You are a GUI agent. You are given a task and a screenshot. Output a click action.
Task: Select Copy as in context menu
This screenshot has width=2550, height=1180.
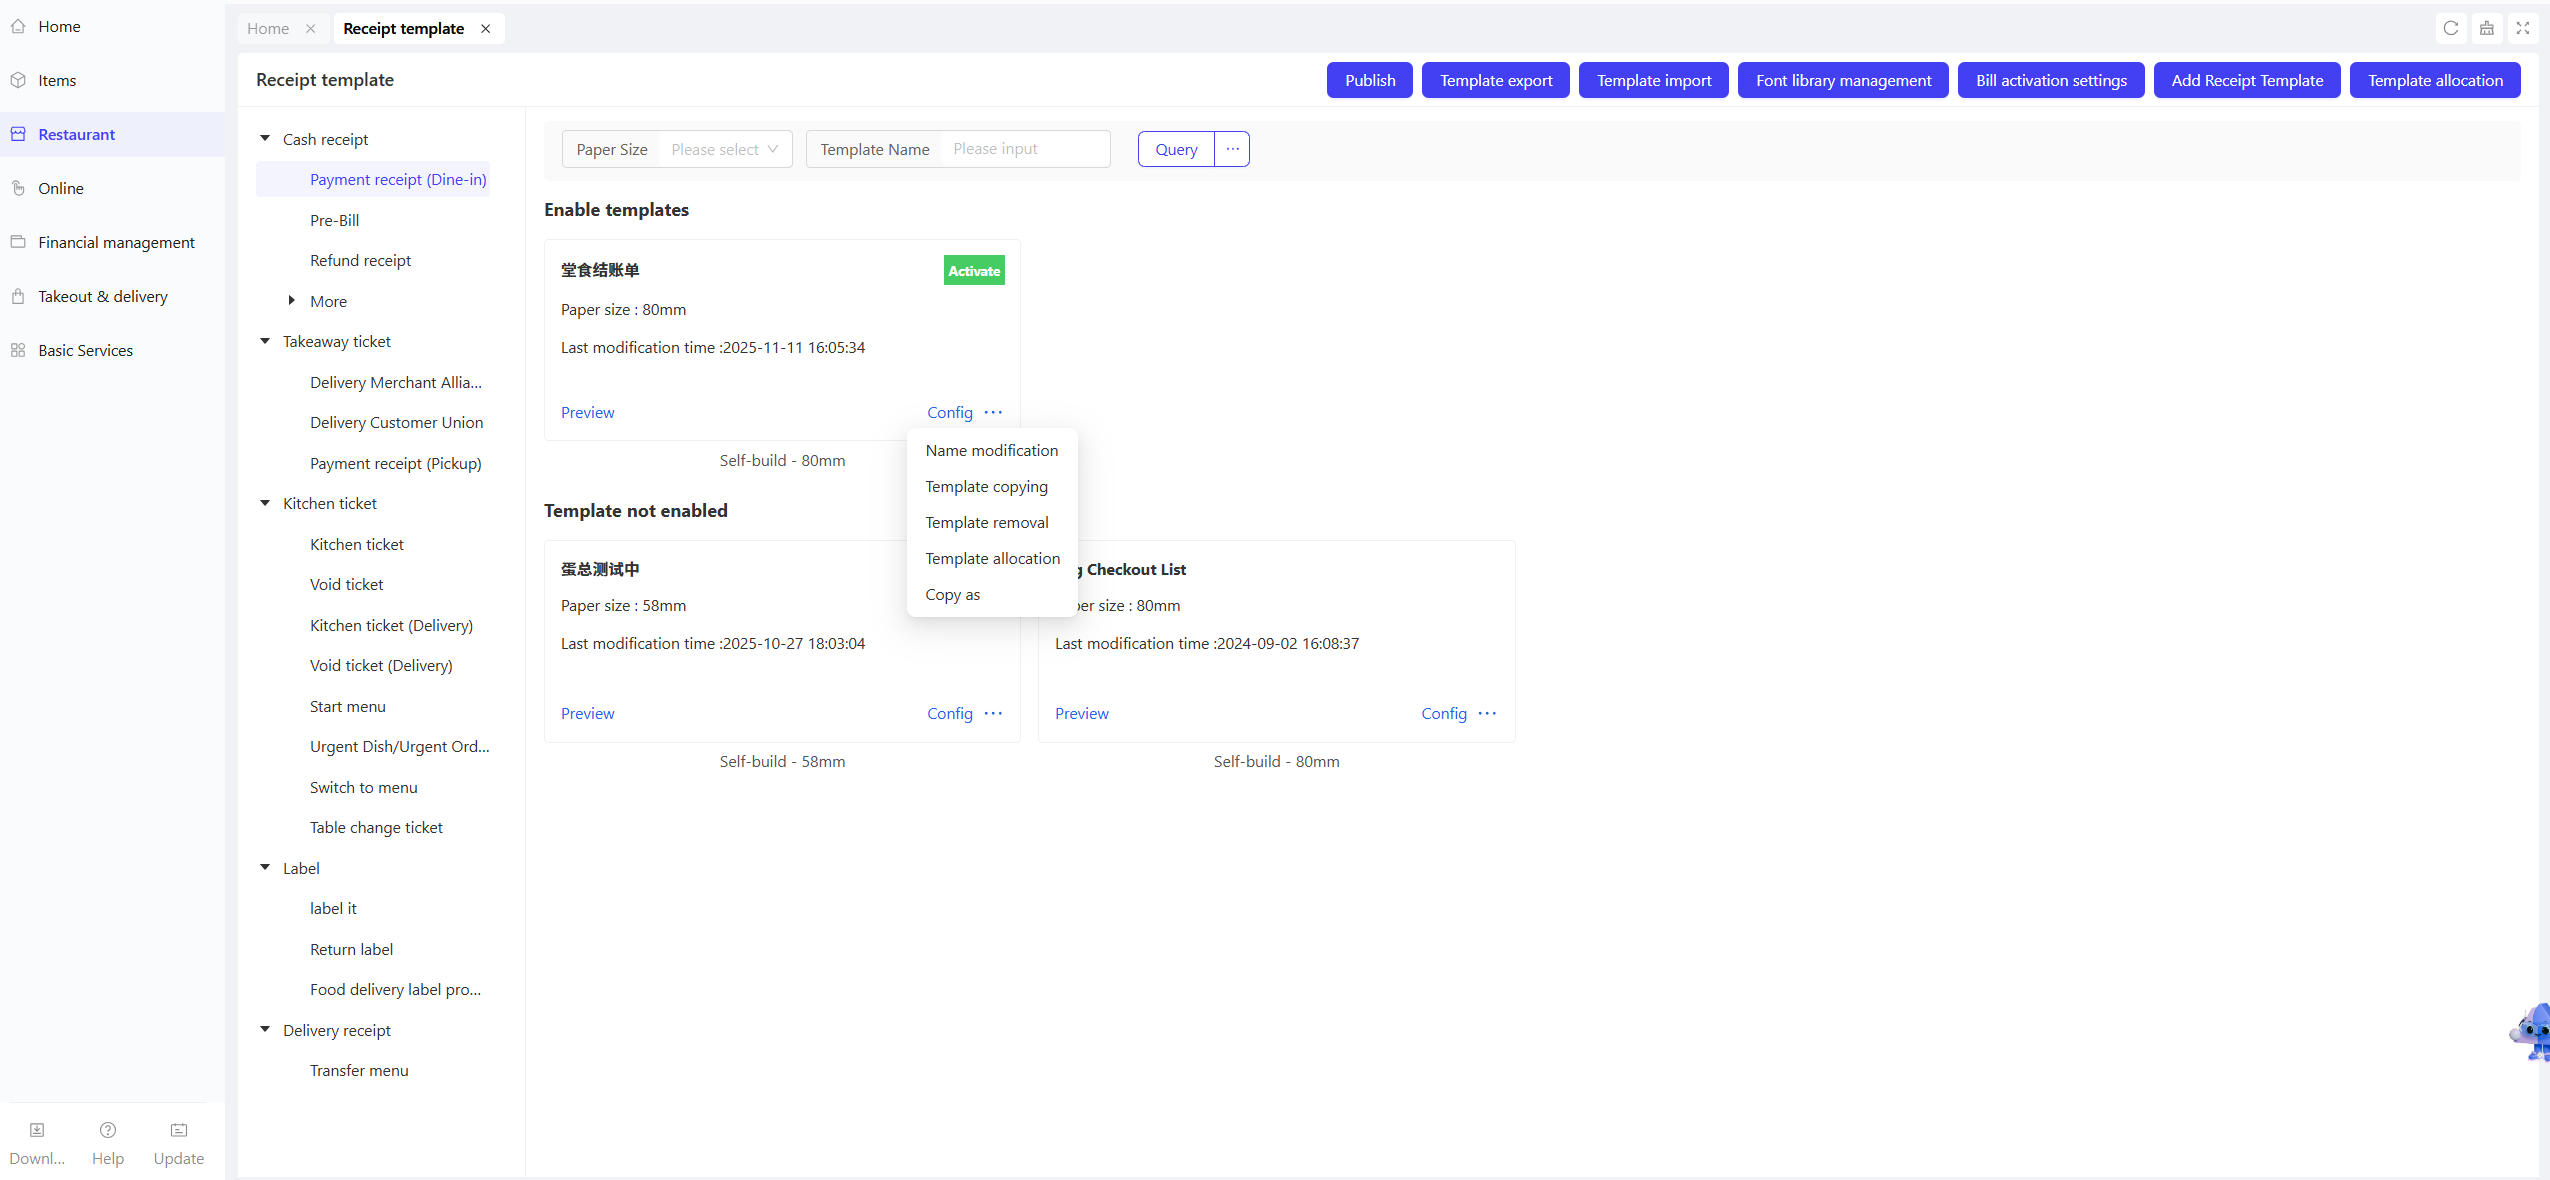click(952, 594)
